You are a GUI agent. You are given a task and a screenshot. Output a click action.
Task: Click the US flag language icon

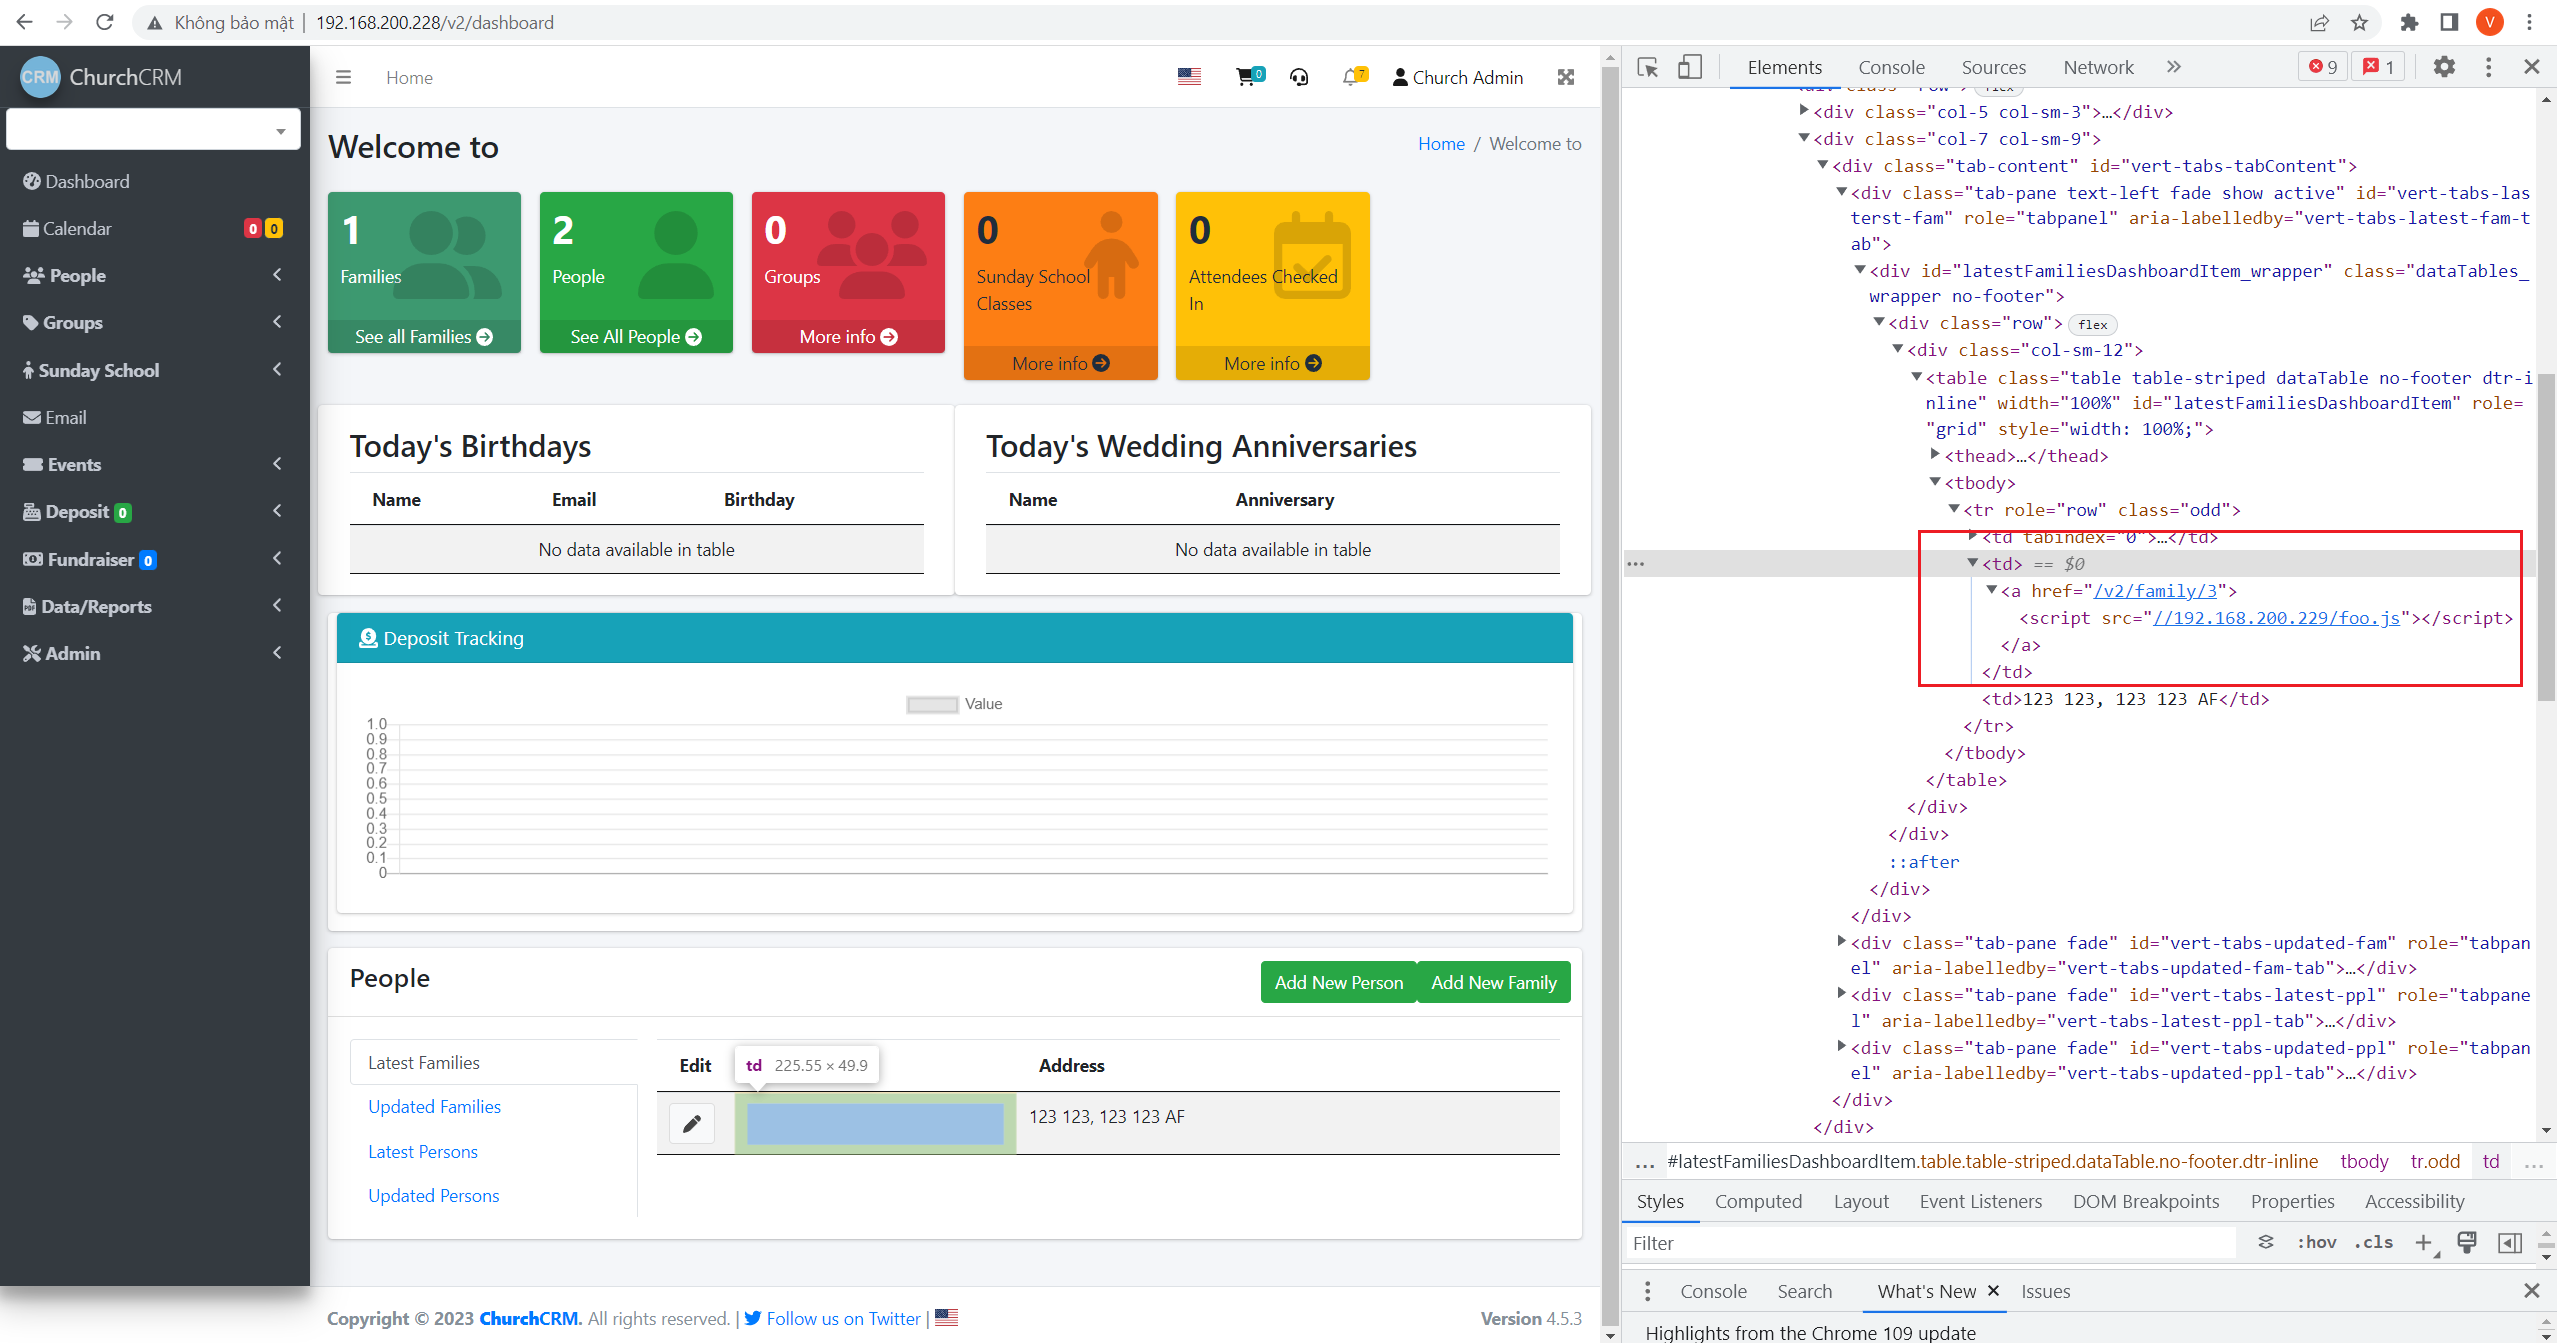(x=1188, y=75)
